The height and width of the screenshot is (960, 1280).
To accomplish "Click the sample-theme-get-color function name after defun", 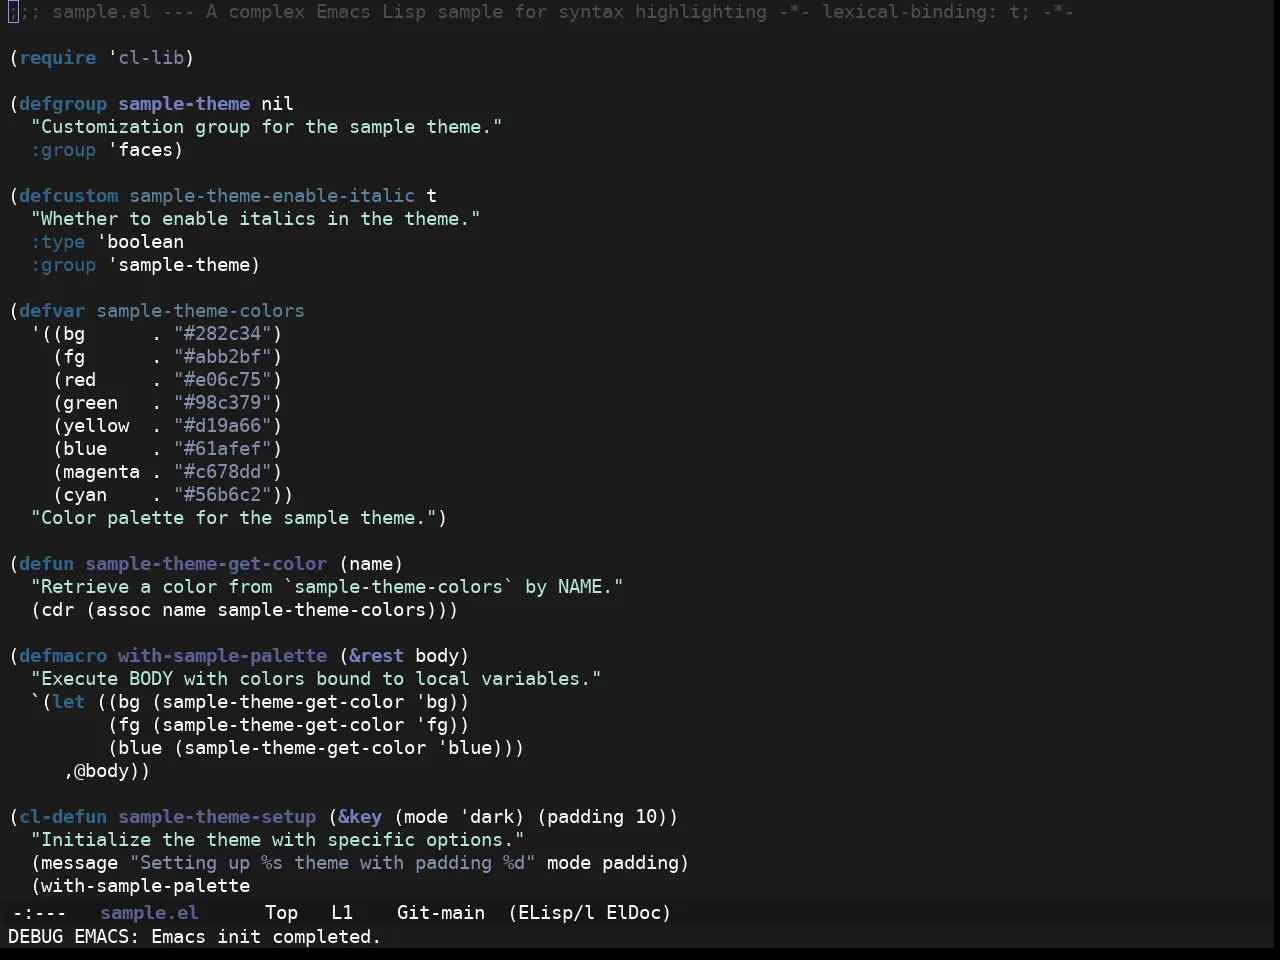I will point(206,564).
